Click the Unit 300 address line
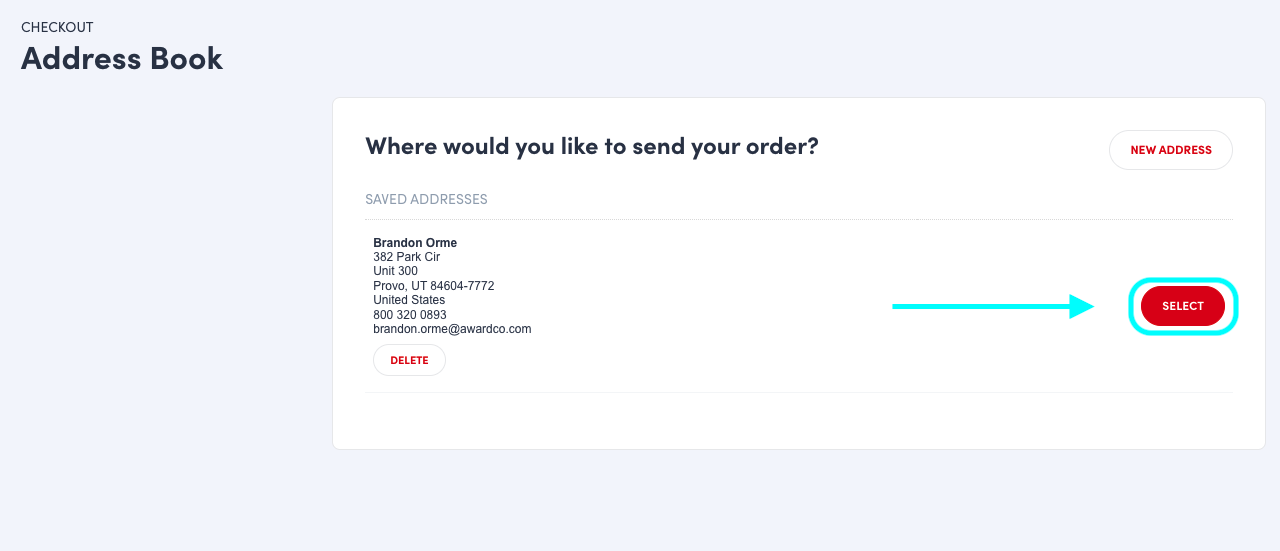 (396, 271)
